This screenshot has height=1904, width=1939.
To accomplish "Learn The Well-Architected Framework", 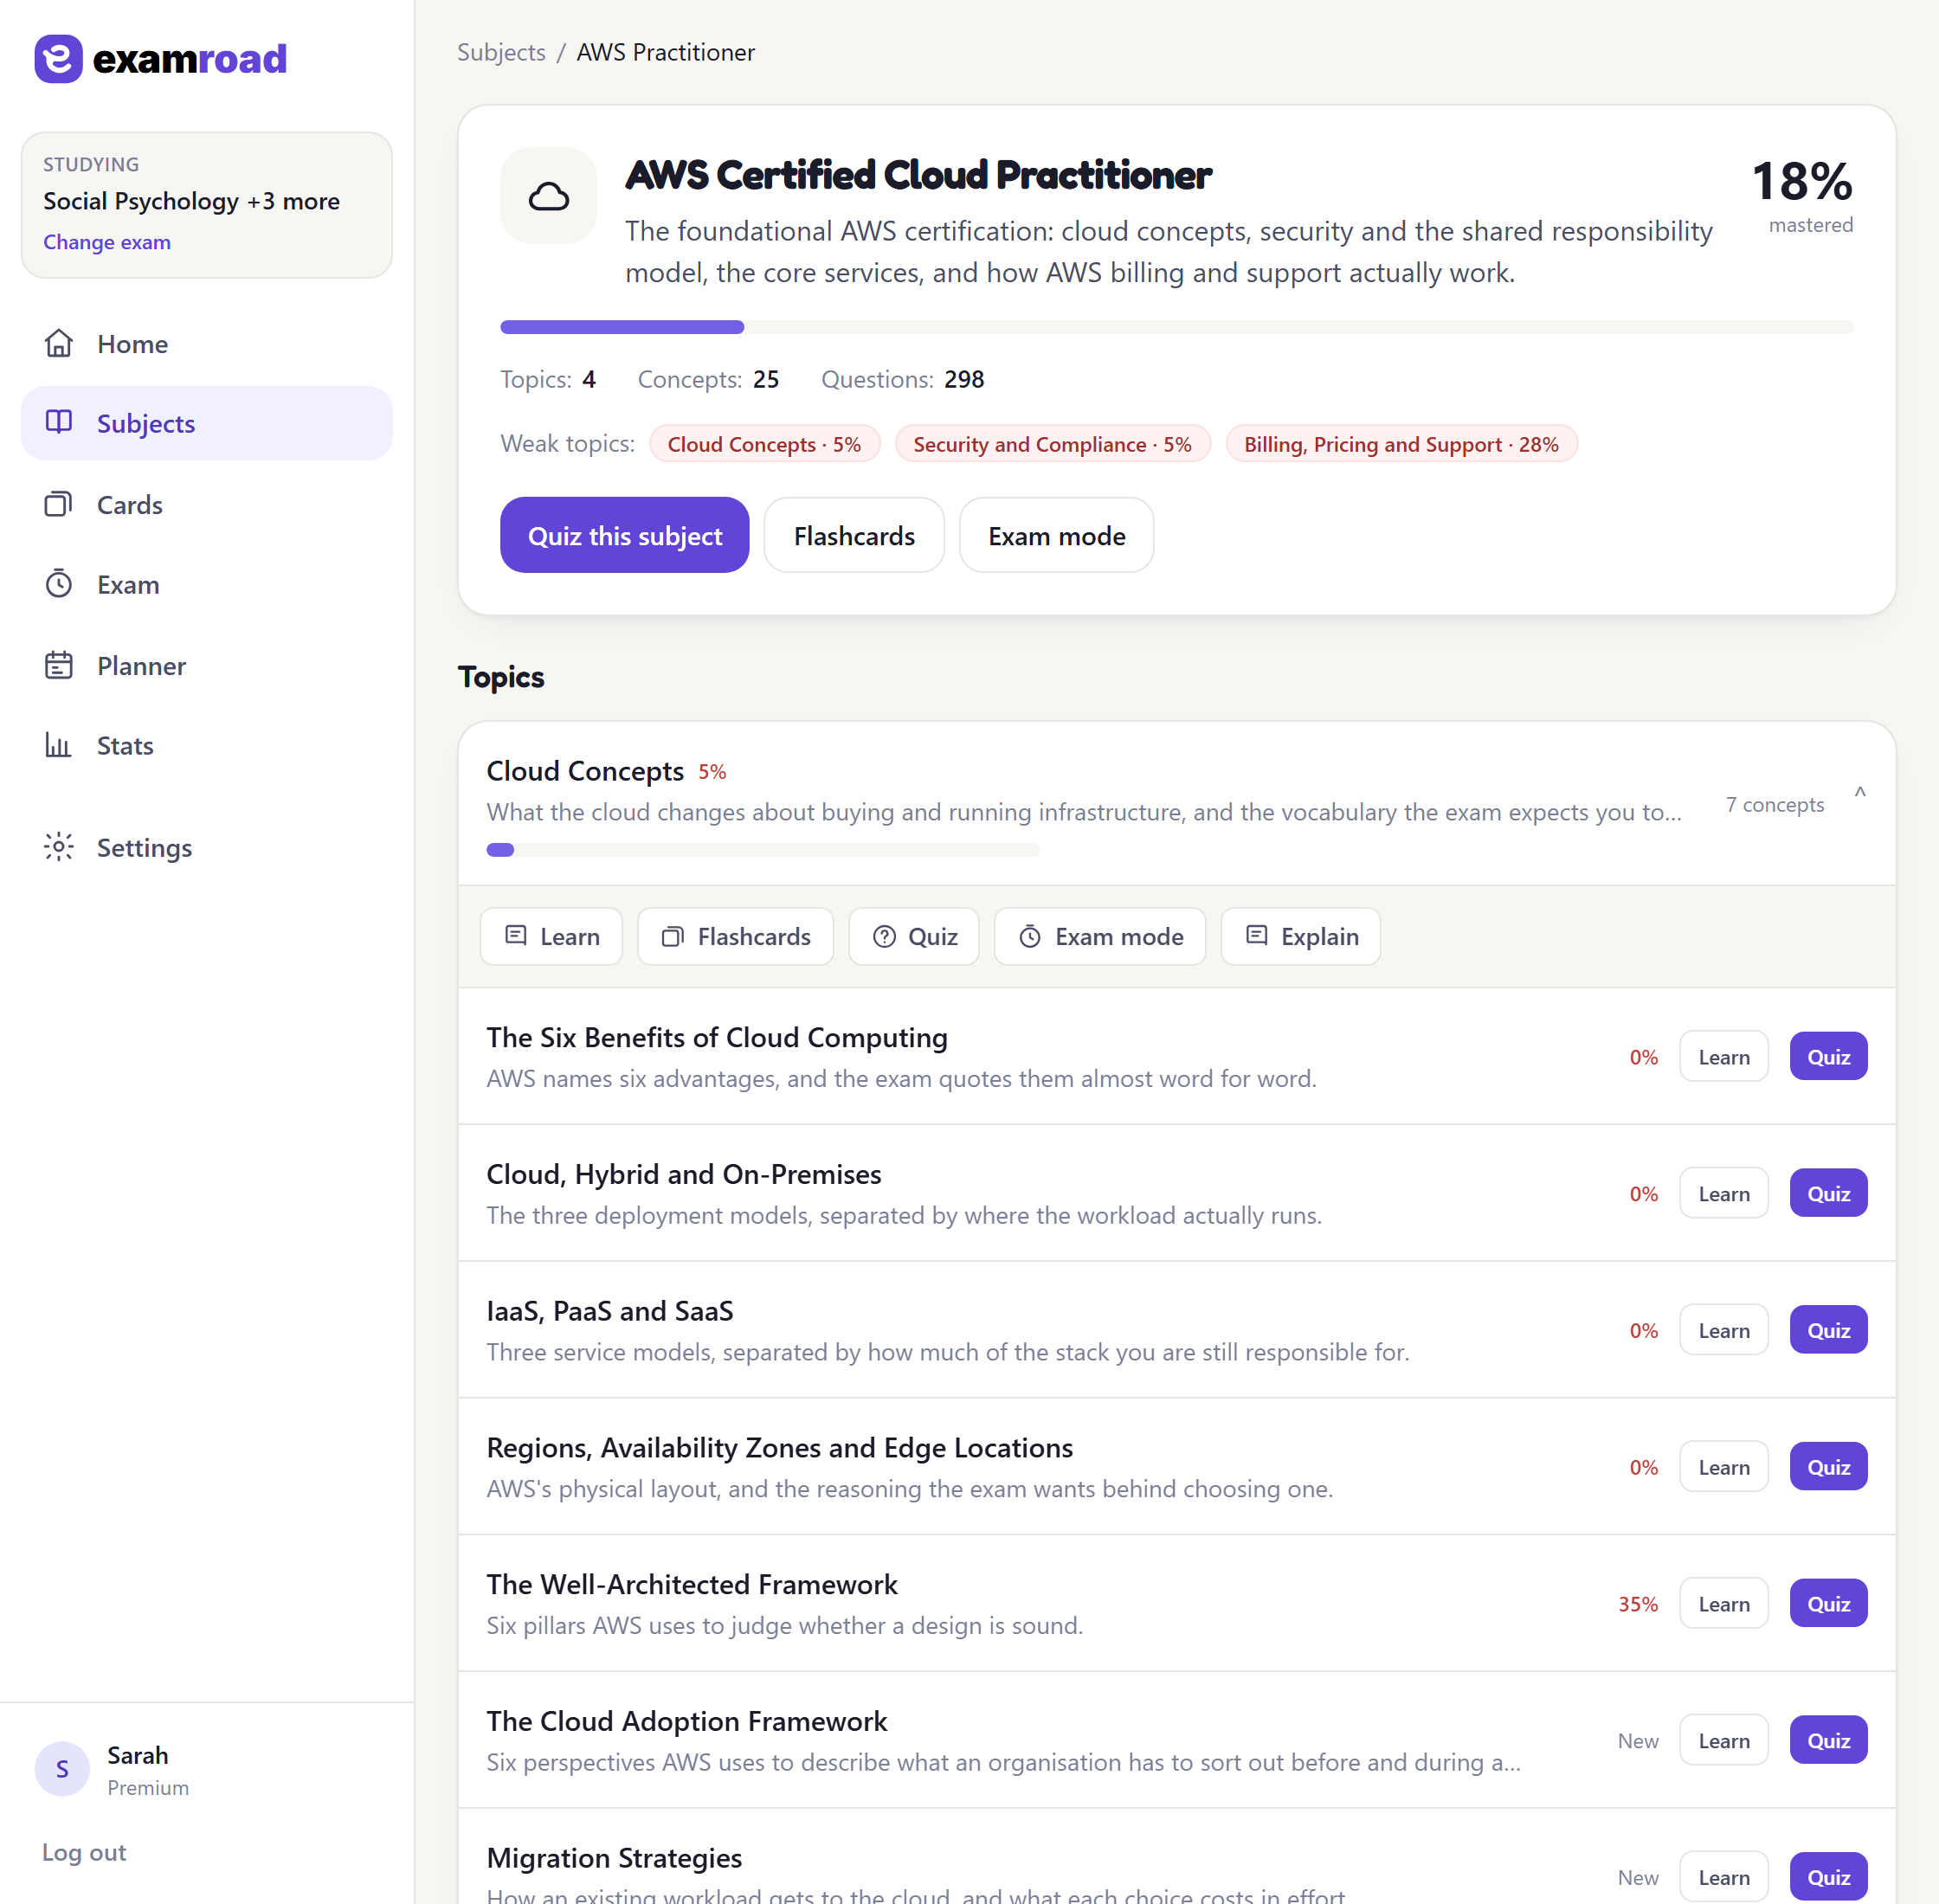I will tap(1724, 1604).
